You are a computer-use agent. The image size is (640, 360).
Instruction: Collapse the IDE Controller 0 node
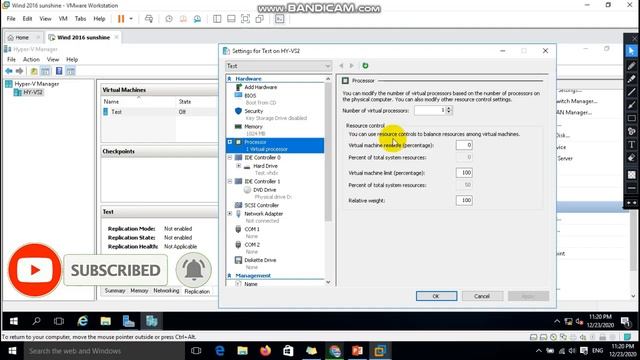pyautogui.click(x=230, y=158)
